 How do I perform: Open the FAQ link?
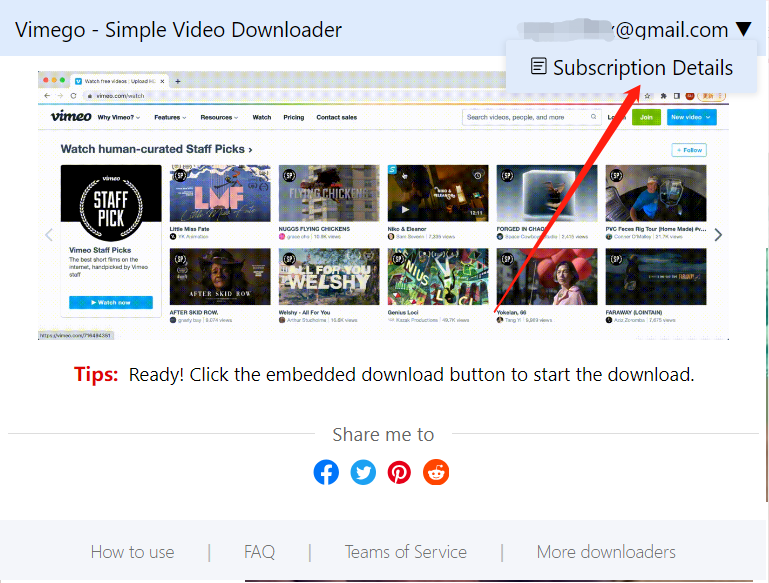pyautogui.click(x=259, y=552)
